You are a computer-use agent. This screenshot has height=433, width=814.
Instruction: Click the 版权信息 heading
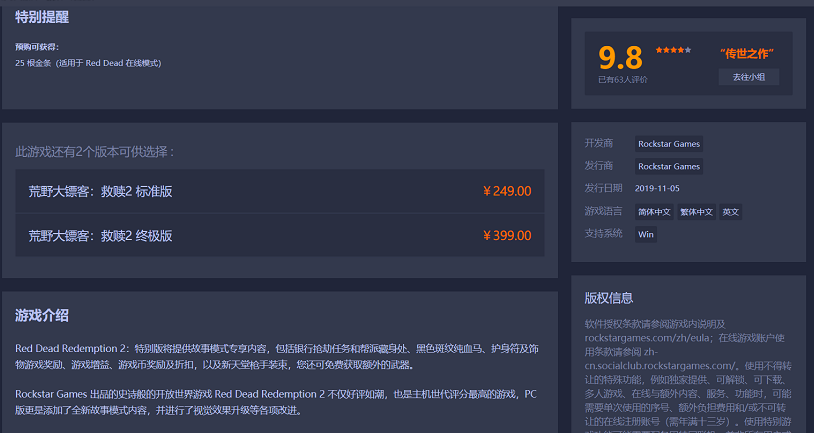608,298
